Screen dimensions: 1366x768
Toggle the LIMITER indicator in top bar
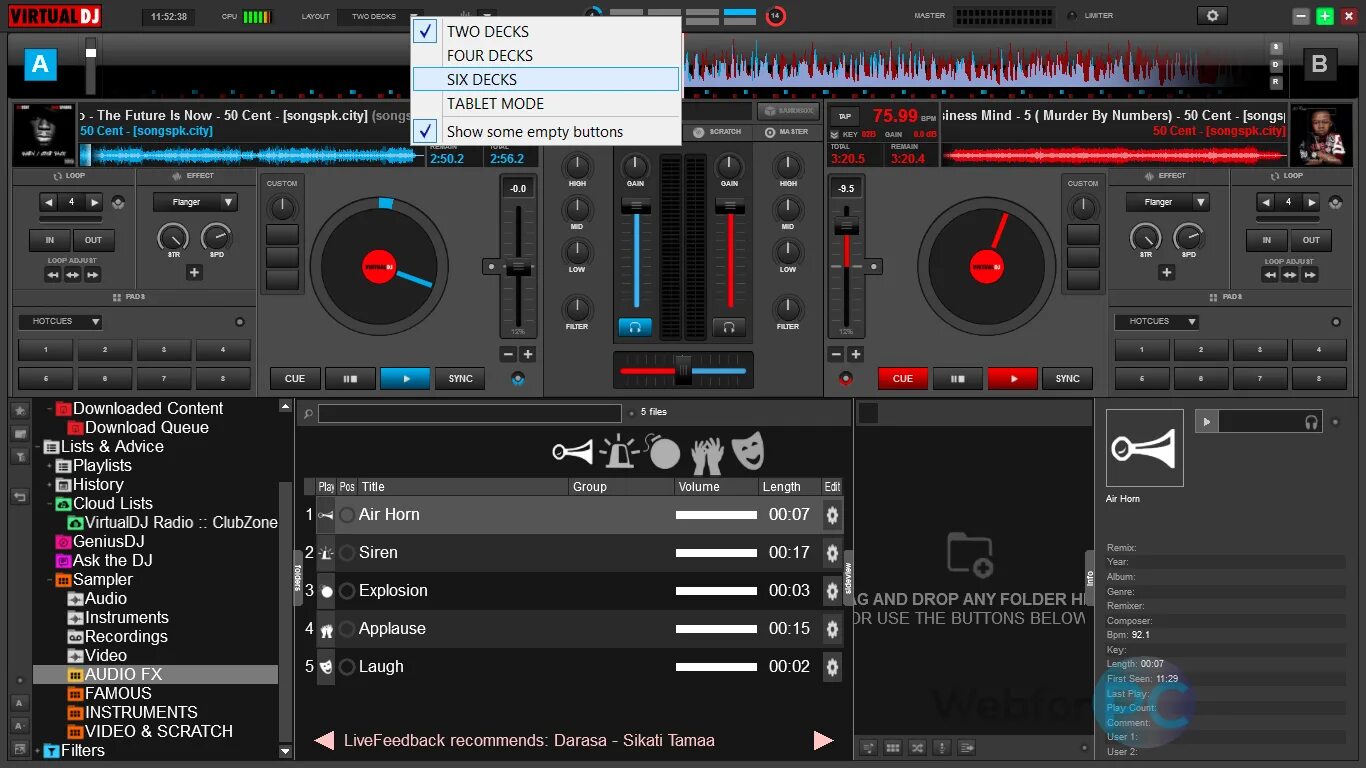click(x=1073, y=16)
